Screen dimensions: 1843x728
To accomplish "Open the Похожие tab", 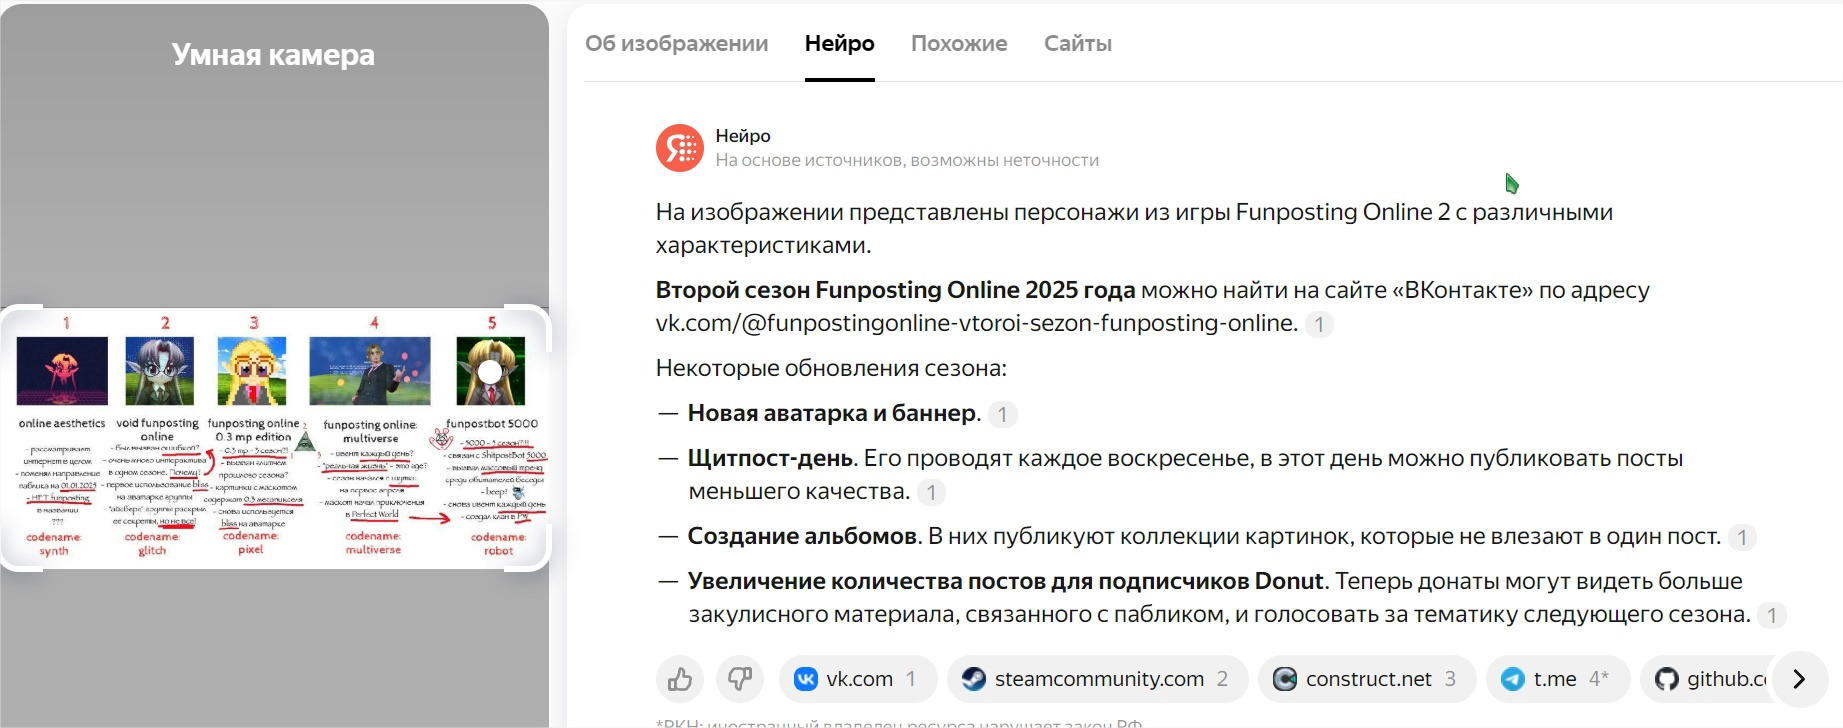I will 958,43.
